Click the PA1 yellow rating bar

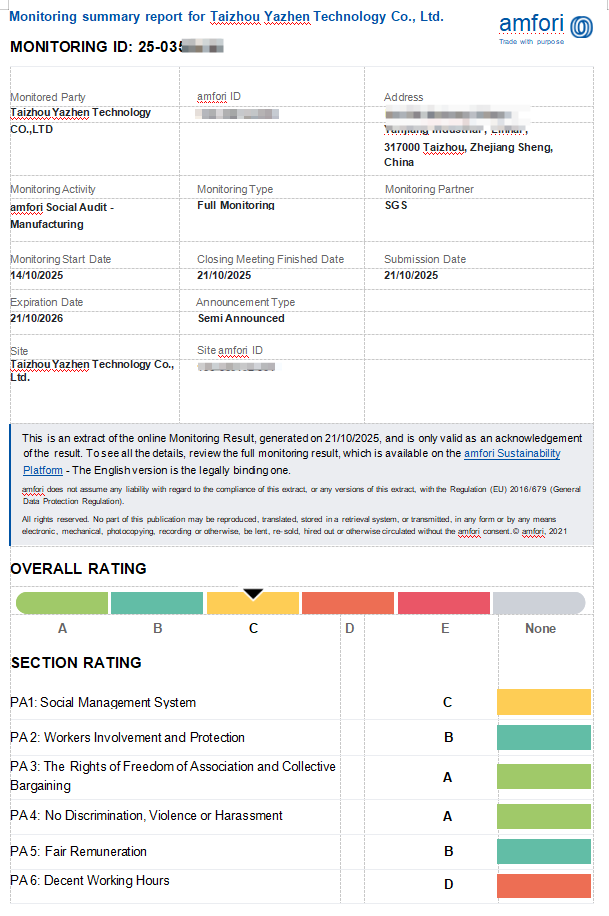click(544, 702)
